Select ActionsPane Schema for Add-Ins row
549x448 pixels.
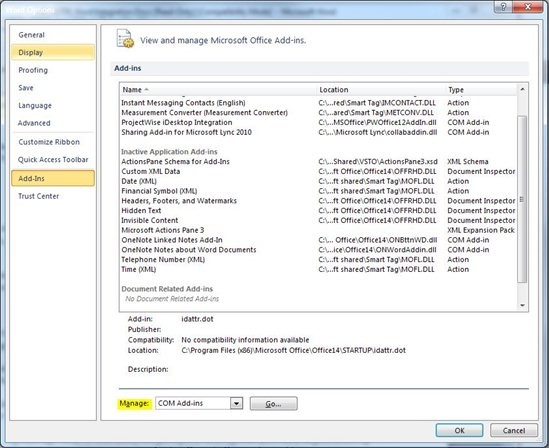coord(318,162)
